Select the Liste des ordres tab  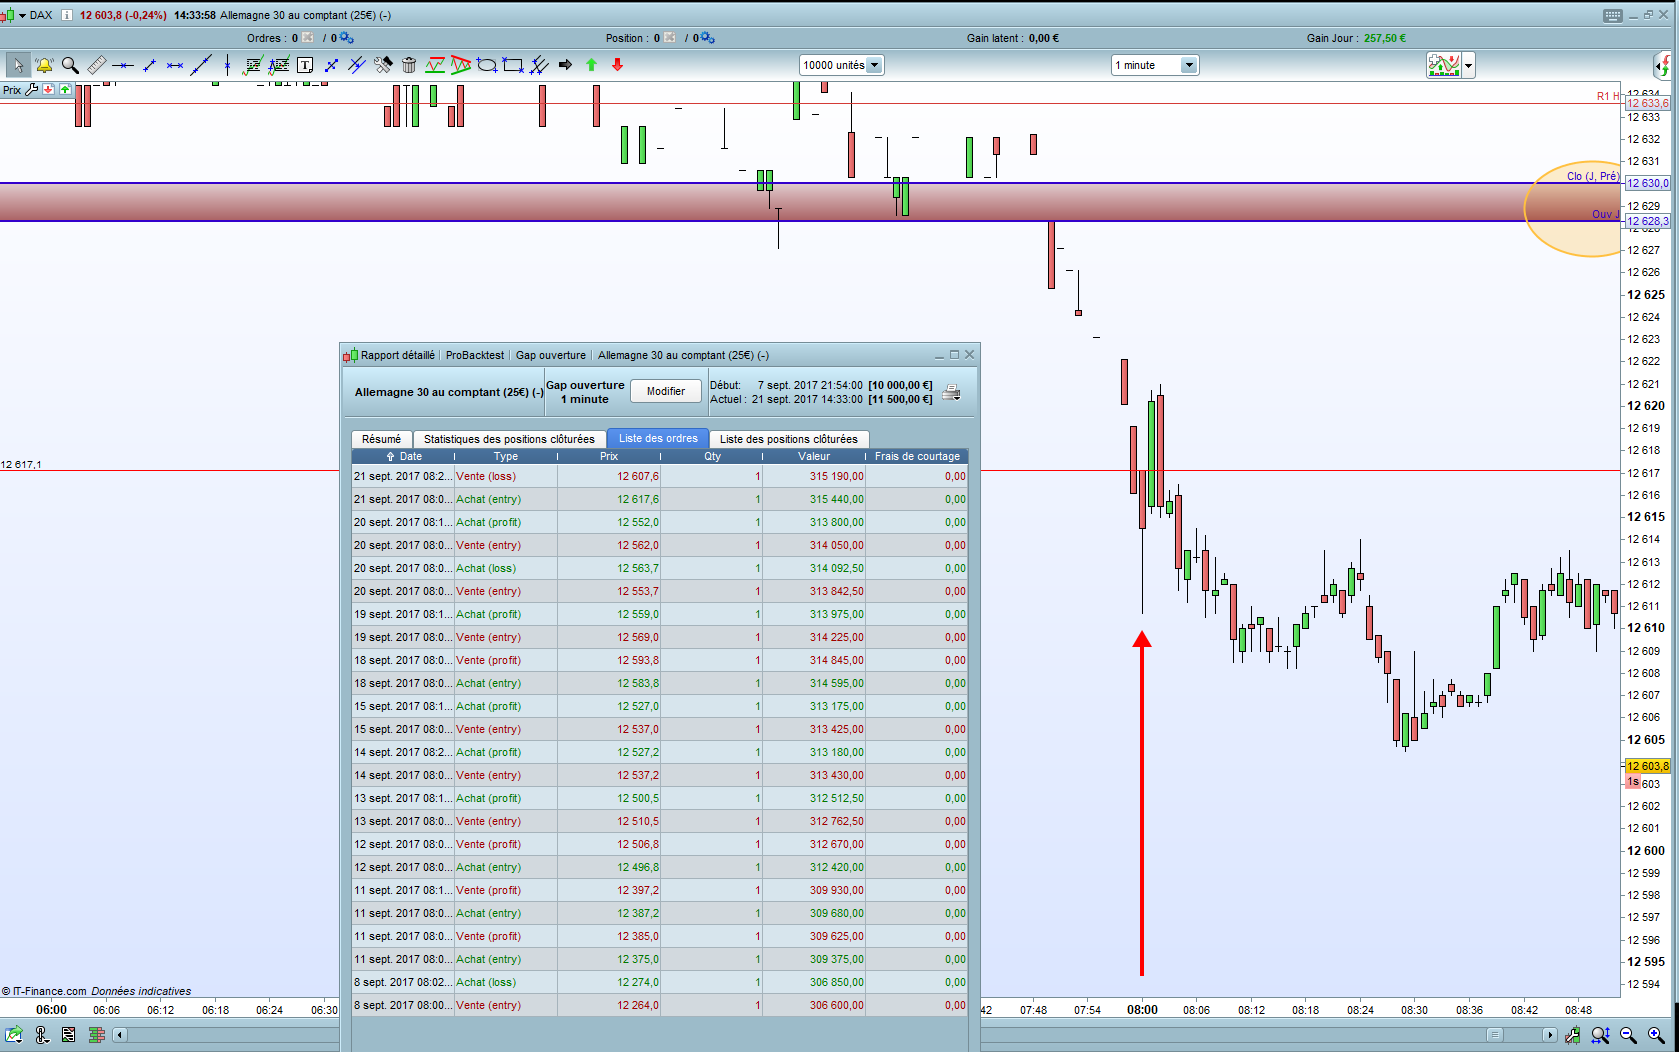coord(658,438)
